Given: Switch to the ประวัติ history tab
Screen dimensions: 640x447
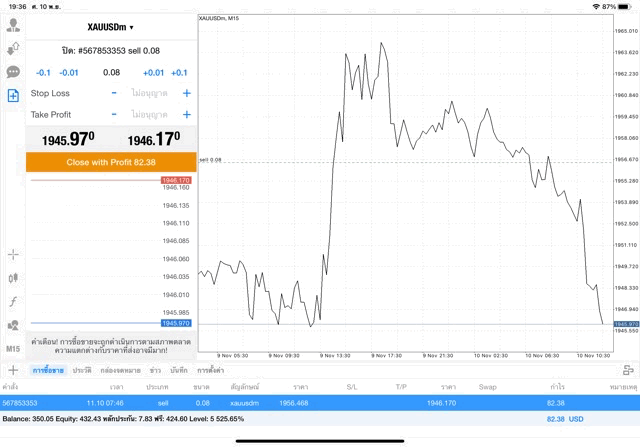Looking at the screenshot, I should click(81, 370).
